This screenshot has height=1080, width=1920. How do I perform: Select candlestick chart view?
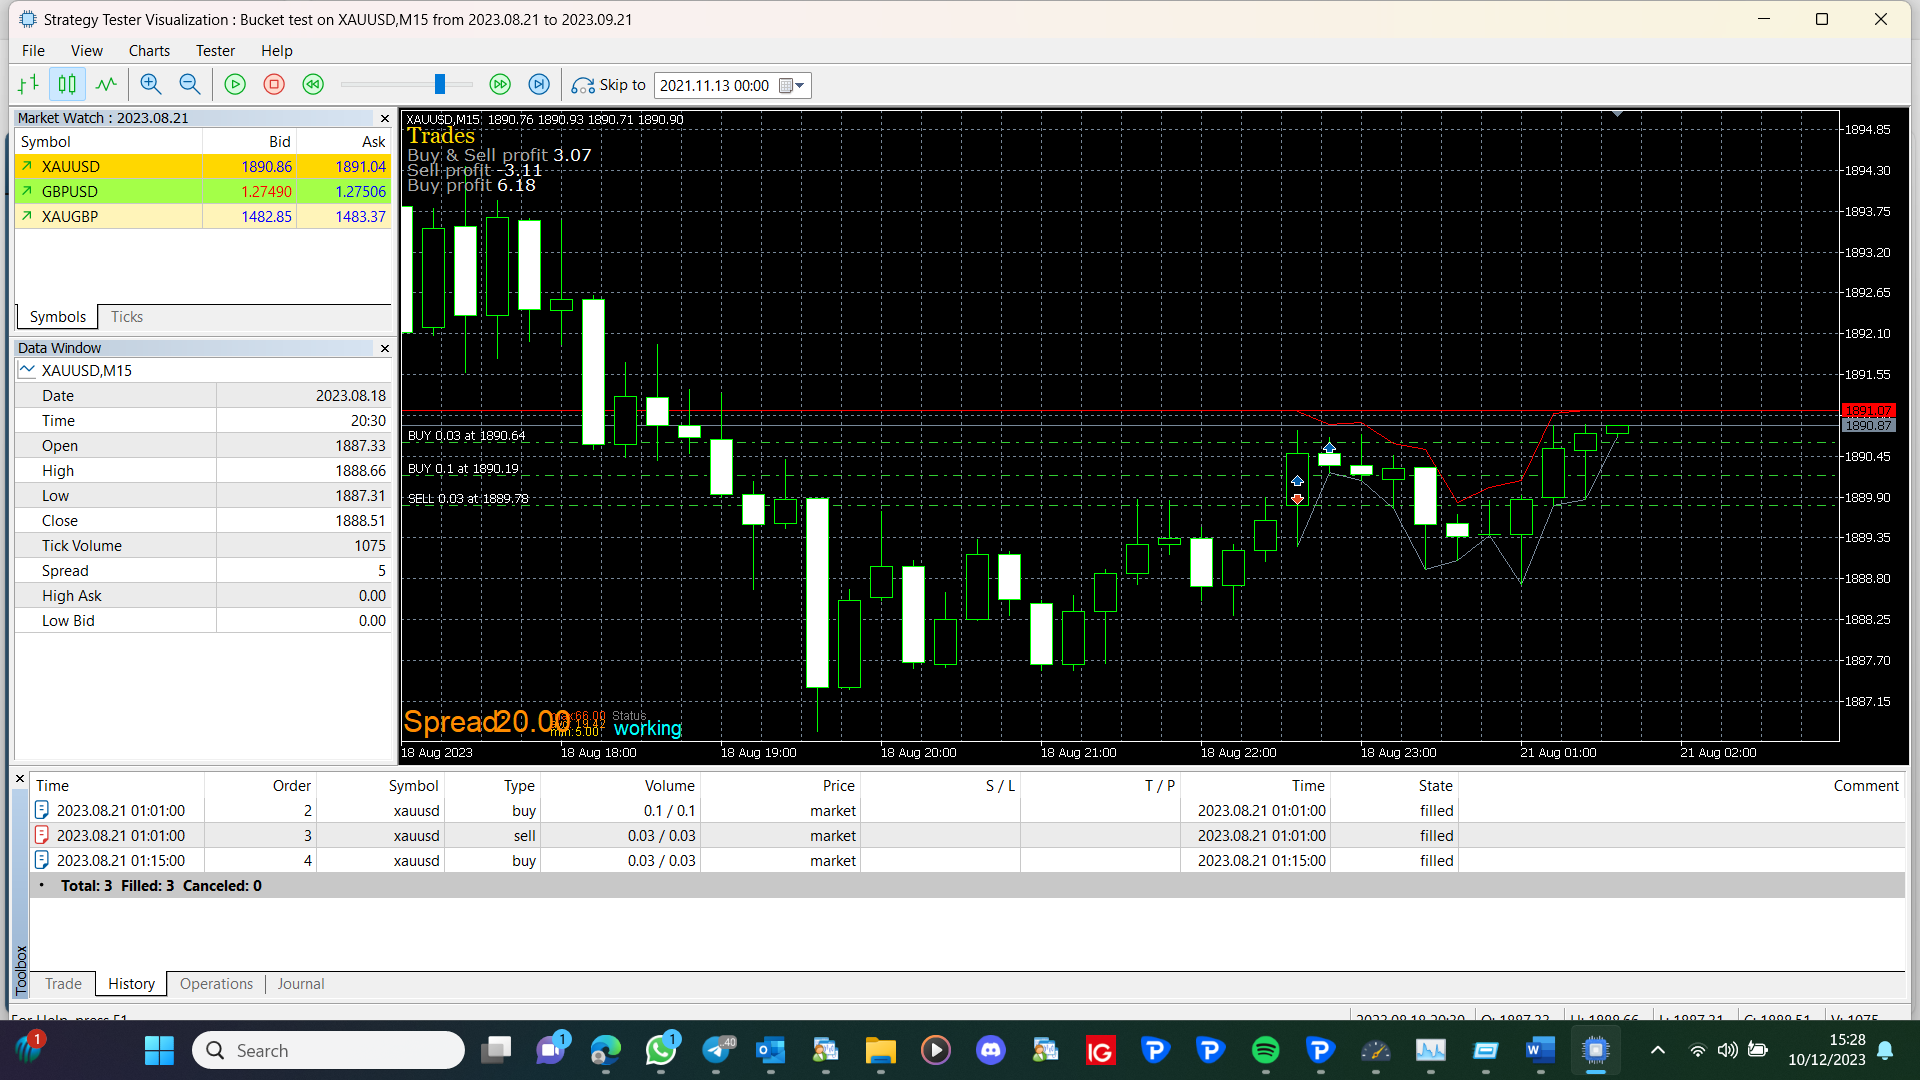pos(67,85)
